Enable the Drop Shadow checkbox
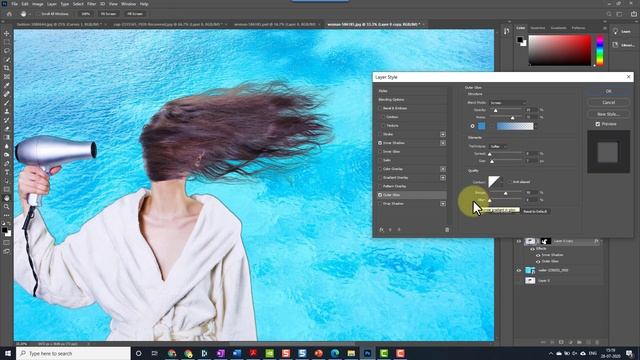Image resolution: width=640 pixels, height=360 pixels. point(380,204)
